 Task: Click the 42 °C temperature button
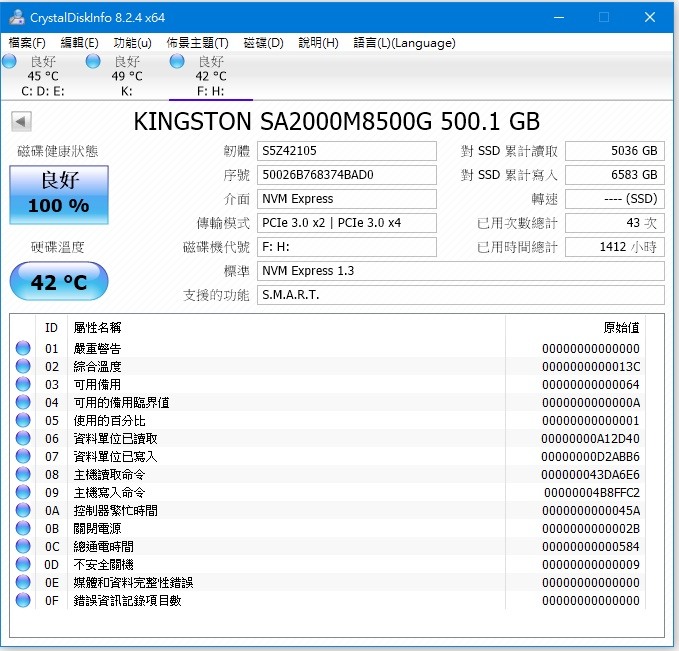click(x=59, y=282)
